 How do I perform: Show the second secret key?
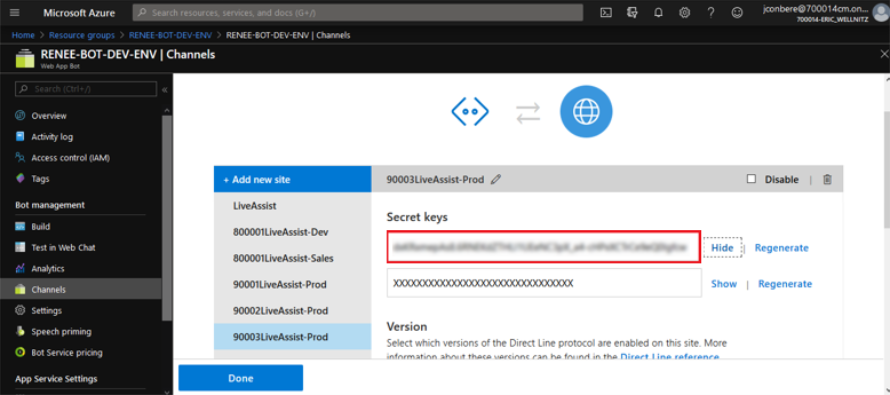(x=724, y=284)
